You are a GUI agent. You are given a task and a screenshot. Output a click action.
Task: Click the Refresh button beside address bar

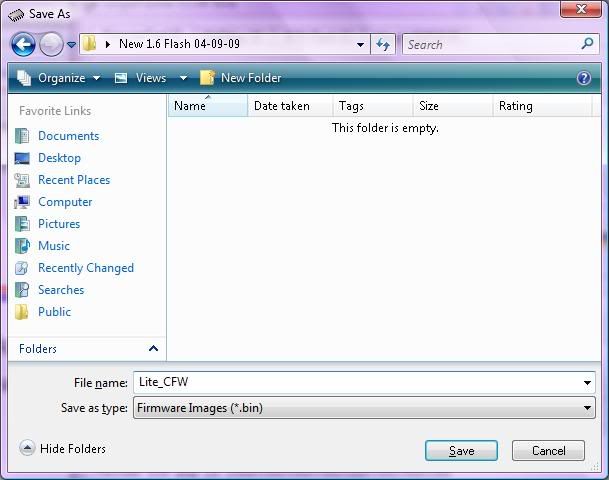tap(382, 44)
